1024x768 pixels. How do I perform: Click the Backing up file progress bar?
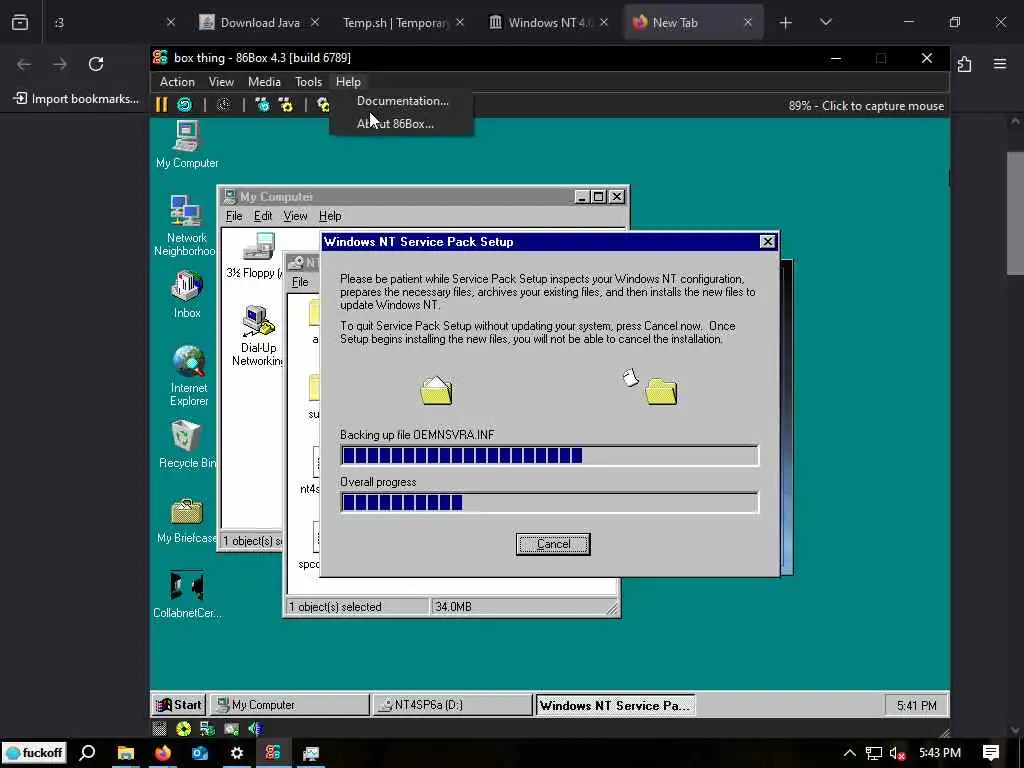pos(549,455)
